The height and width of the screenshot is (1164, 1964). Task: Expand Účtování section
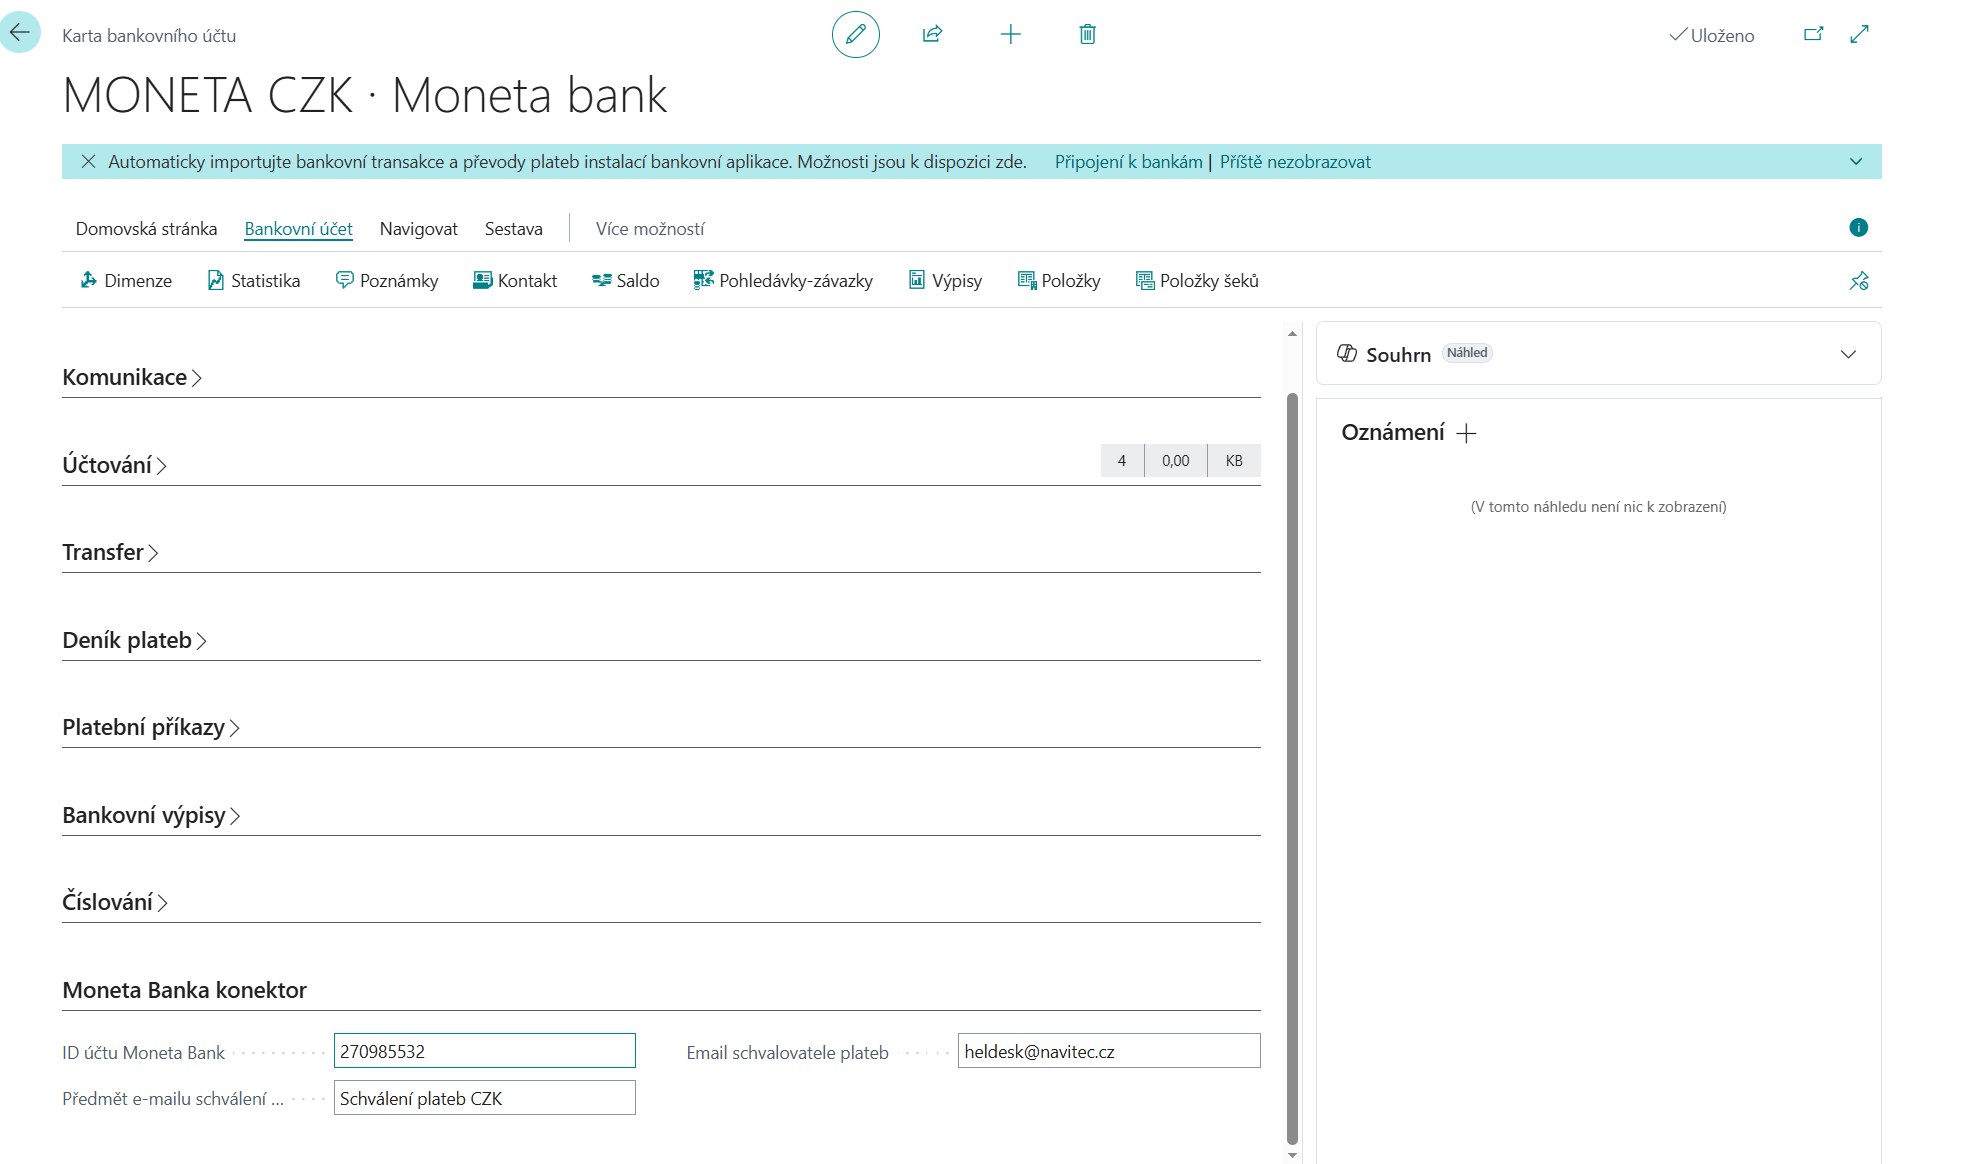(114, 465)
